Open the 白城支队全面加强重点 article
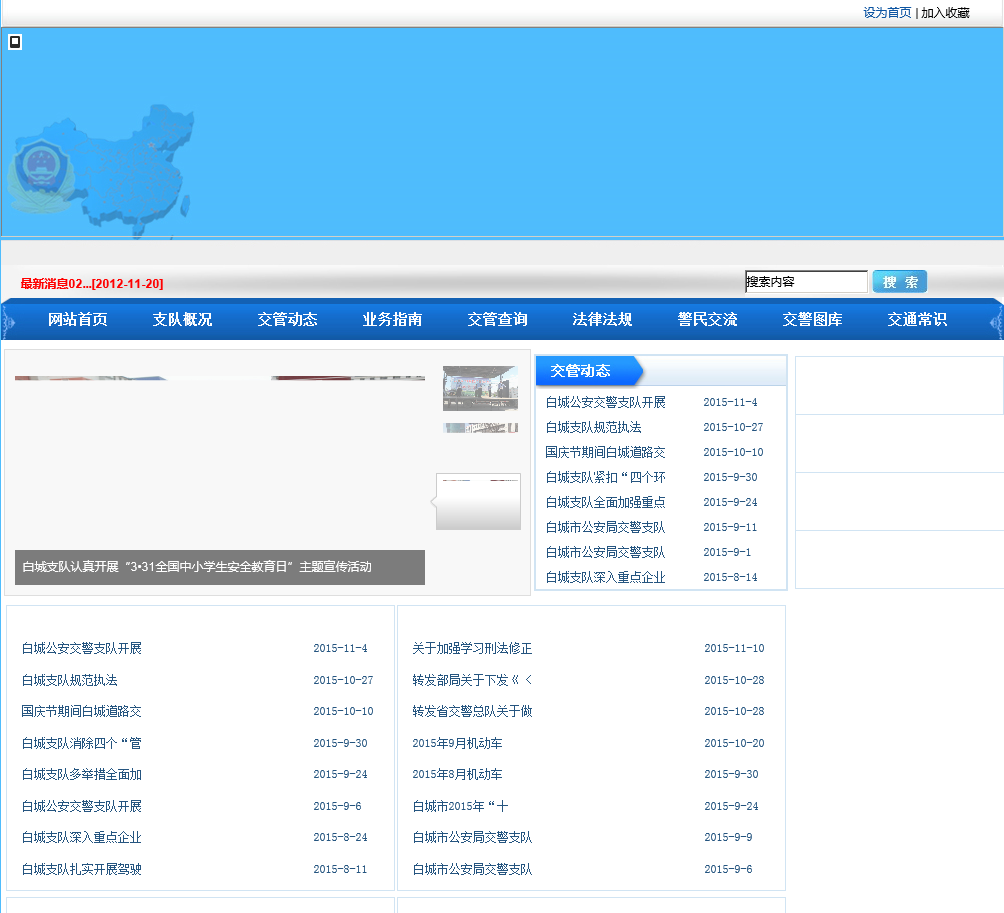 (605, 502)
